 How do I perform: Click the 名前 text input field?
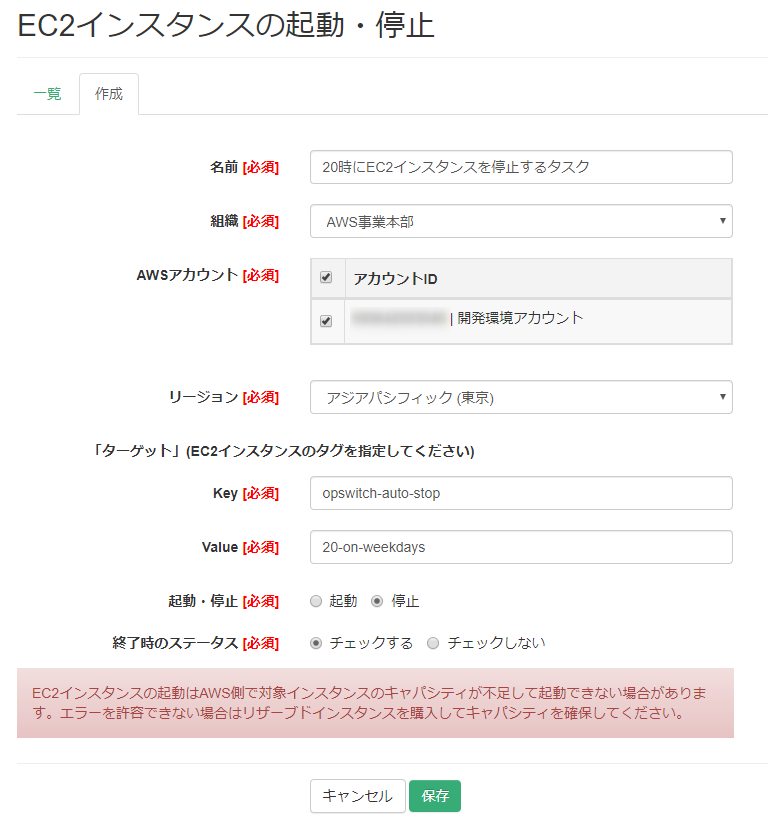pyautogui.click(x=520, y=167)
